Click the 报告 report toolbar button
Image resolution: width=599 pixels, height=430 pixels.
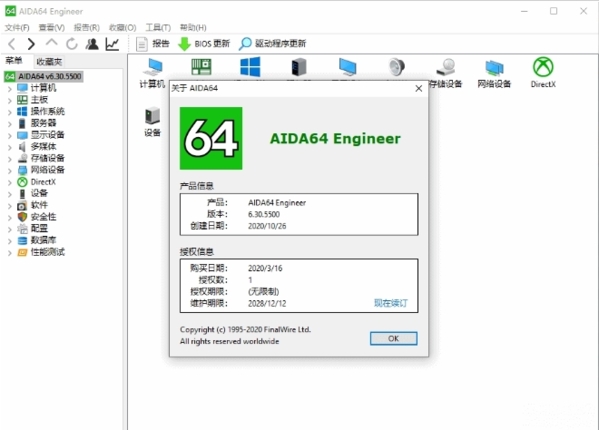152,44
